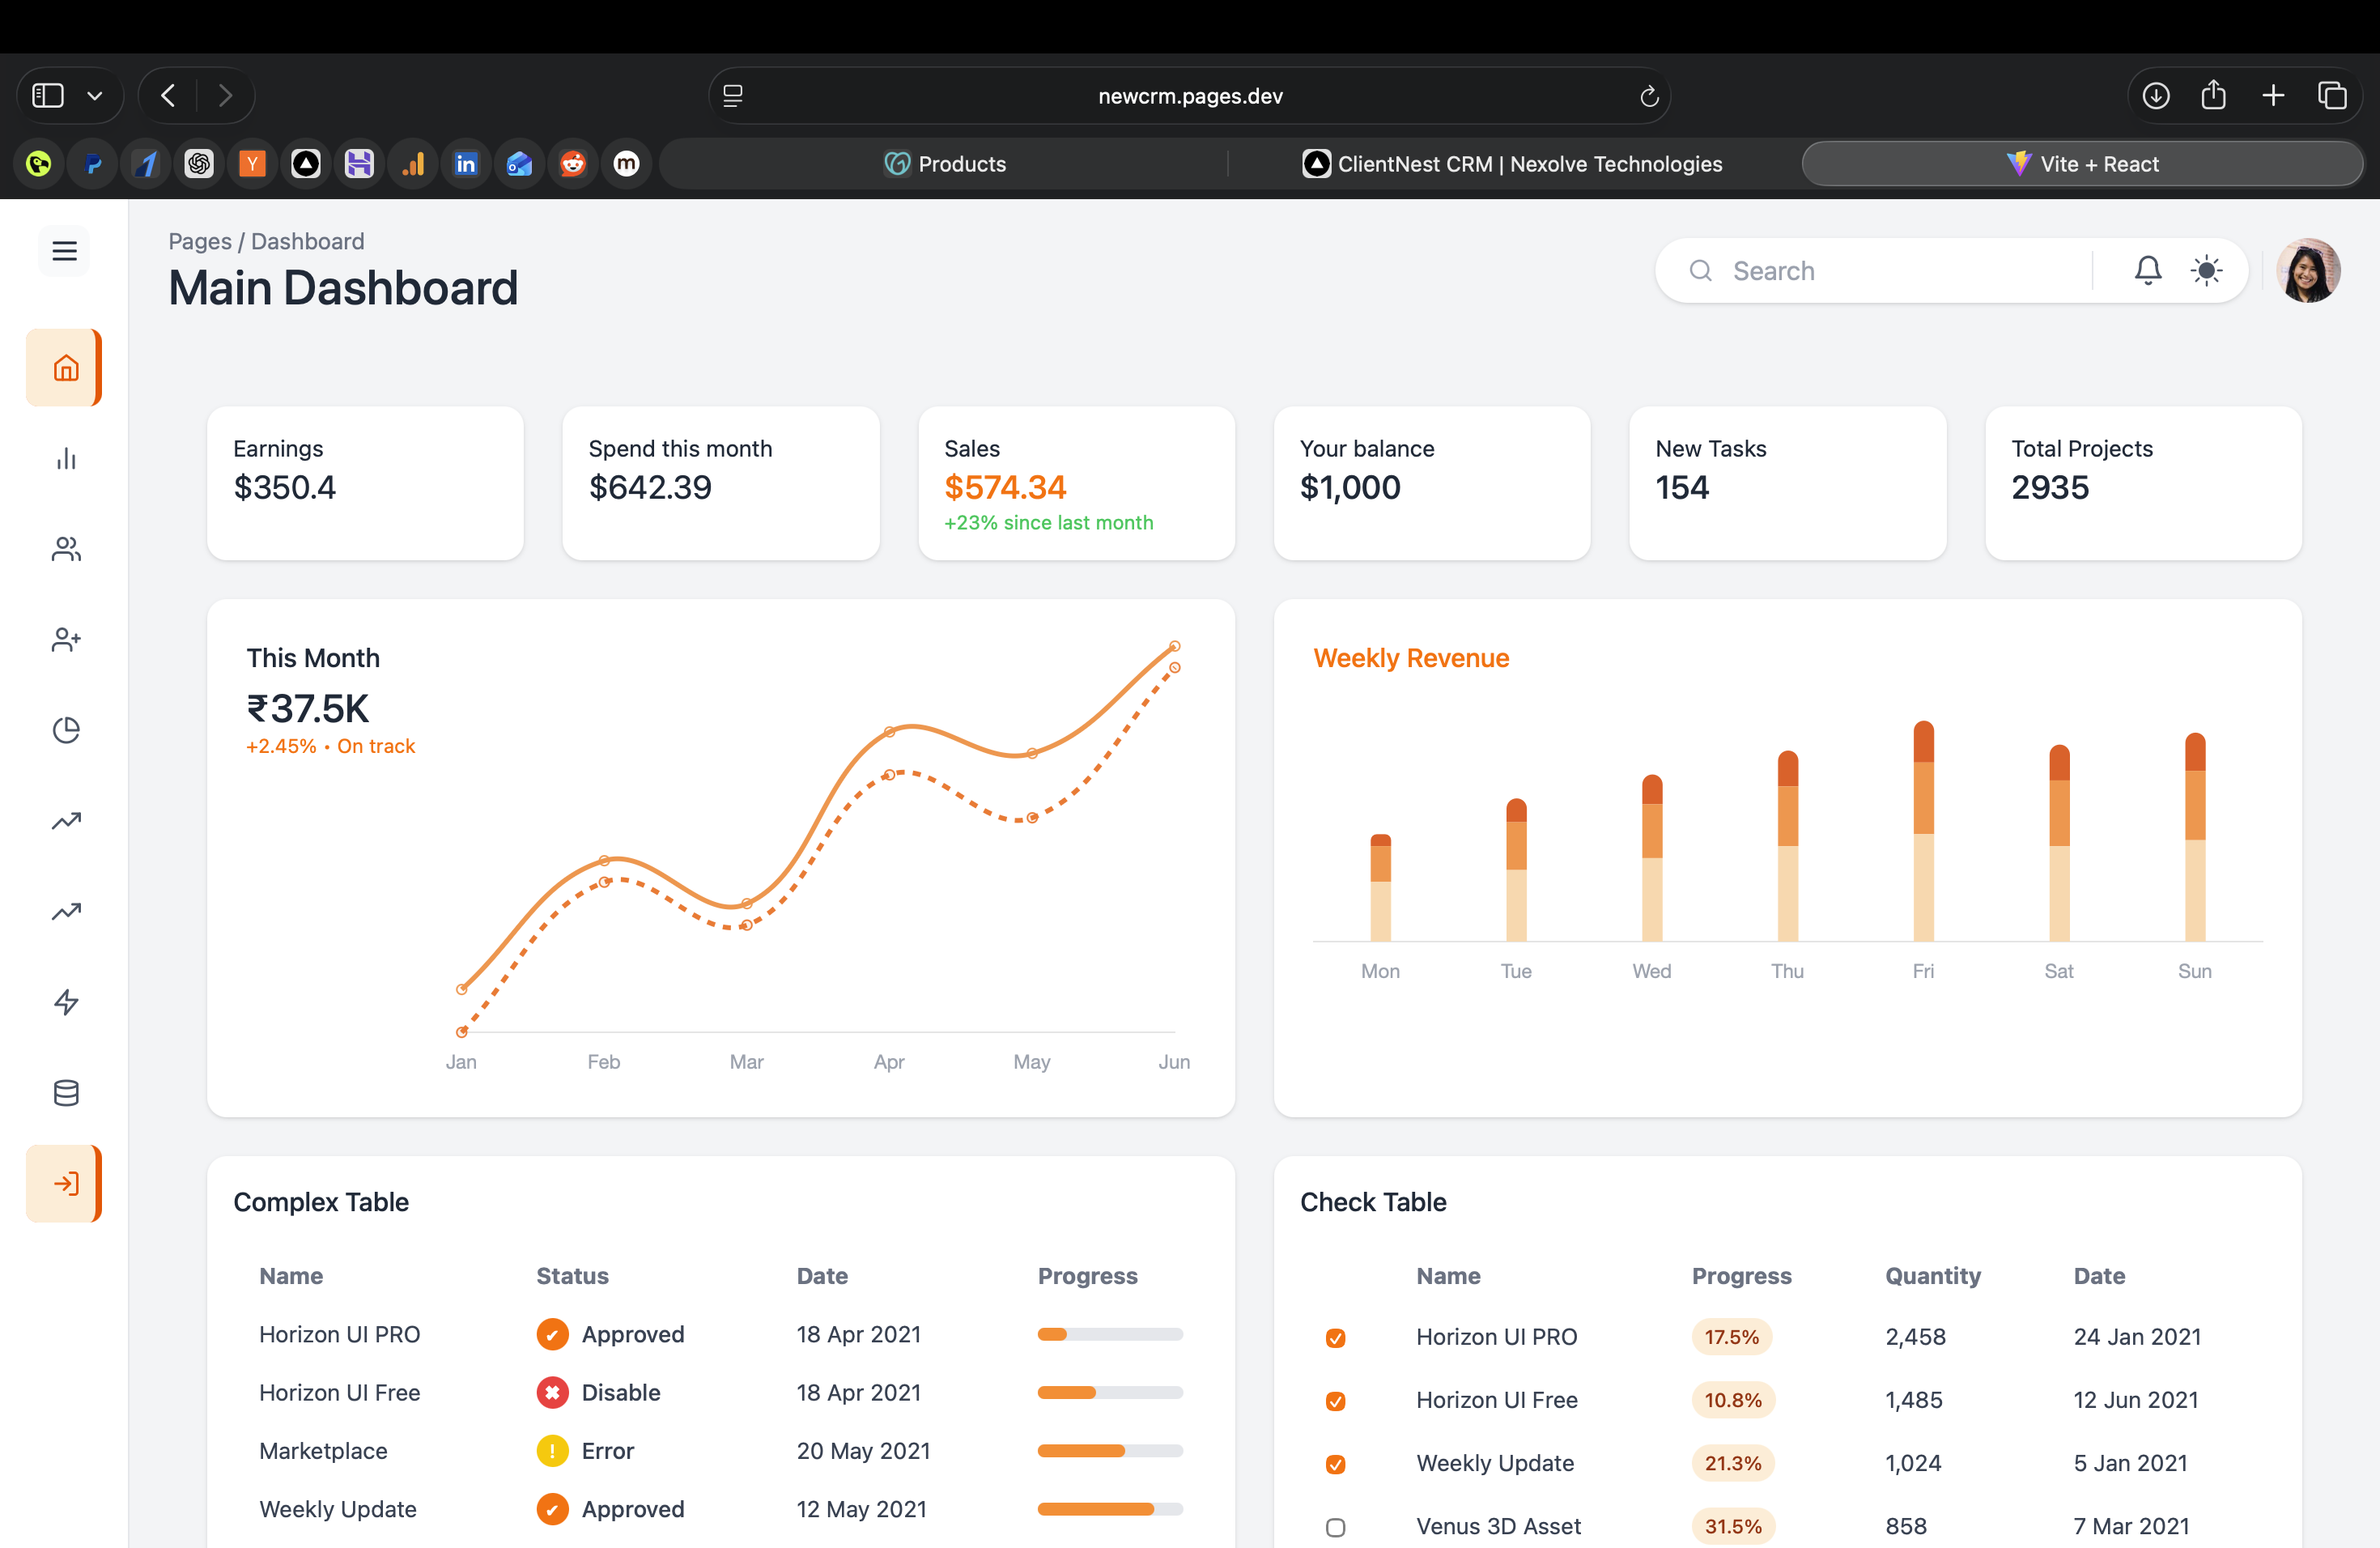Click the users/contacts sidebar icon
The image size is (2380, 1548).
click(64, 548)
